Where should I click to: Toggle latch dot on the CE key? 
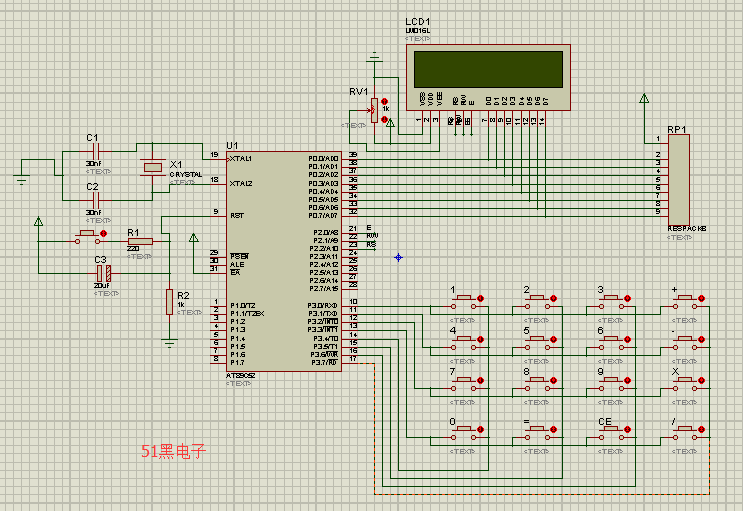pyautogui.click(x=627, y=429)
